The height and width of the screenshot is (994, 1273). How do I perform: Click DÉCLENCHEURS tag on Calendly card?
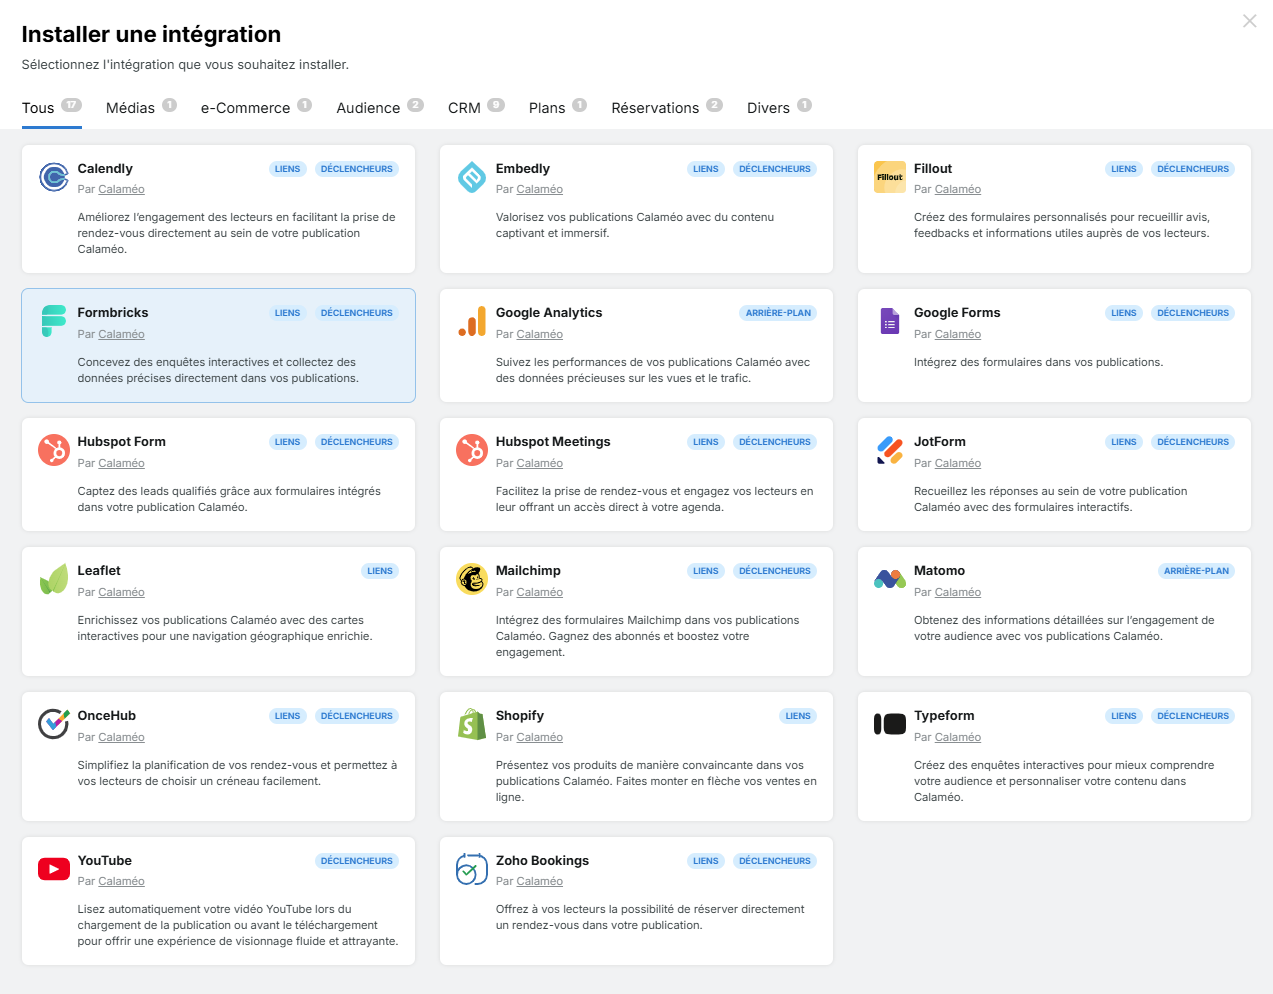pos(357,169)
